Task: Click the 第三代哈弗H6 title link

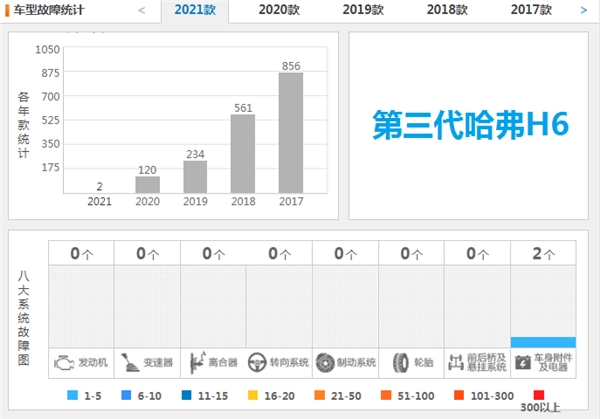Action: pos(470,125)
